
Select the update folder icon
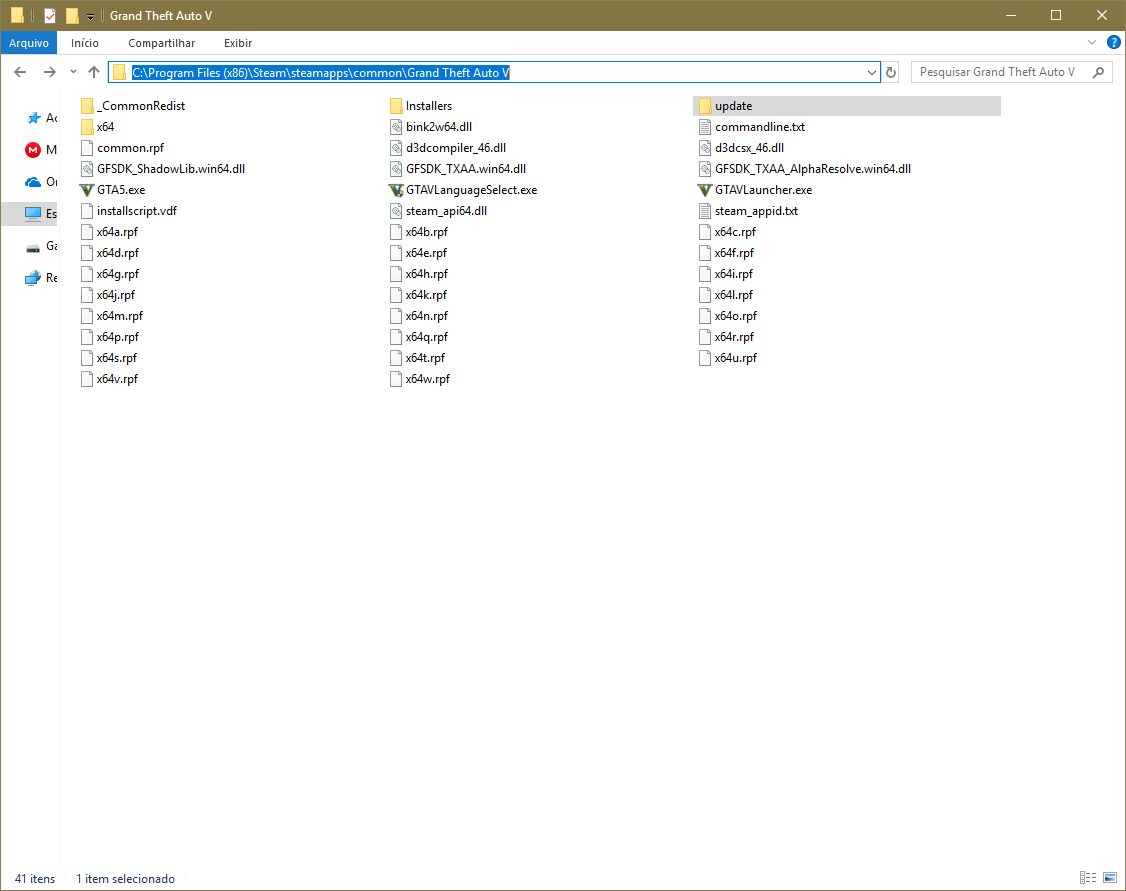point(704,106)
